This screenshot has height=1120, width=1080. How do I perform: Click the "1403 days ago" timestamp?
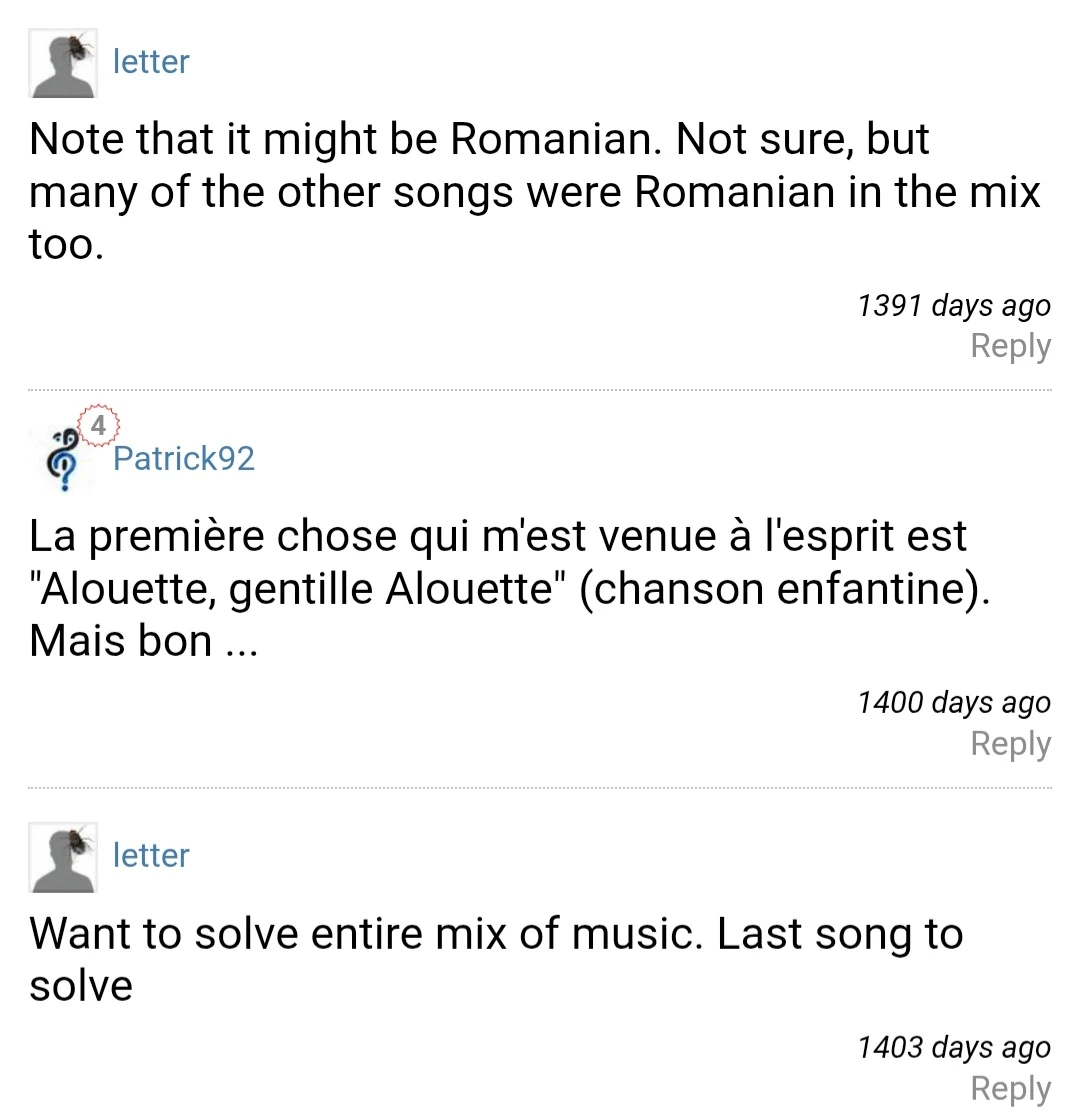[954, 1047]
